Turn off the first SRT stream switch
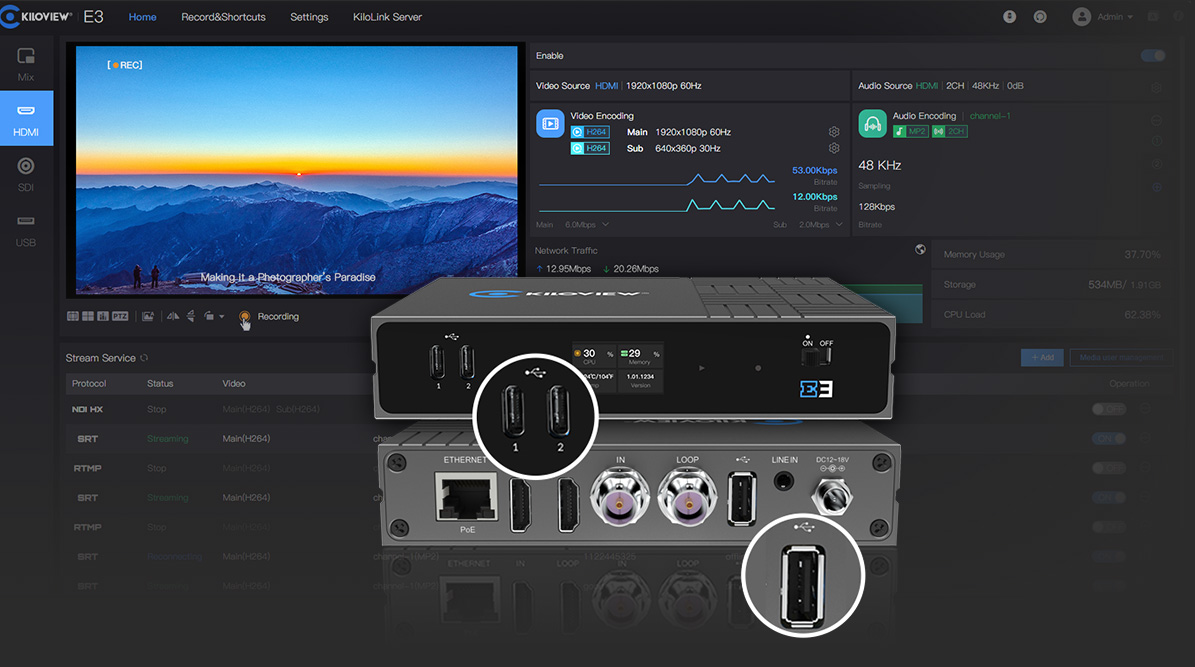 coord(1107,439)
